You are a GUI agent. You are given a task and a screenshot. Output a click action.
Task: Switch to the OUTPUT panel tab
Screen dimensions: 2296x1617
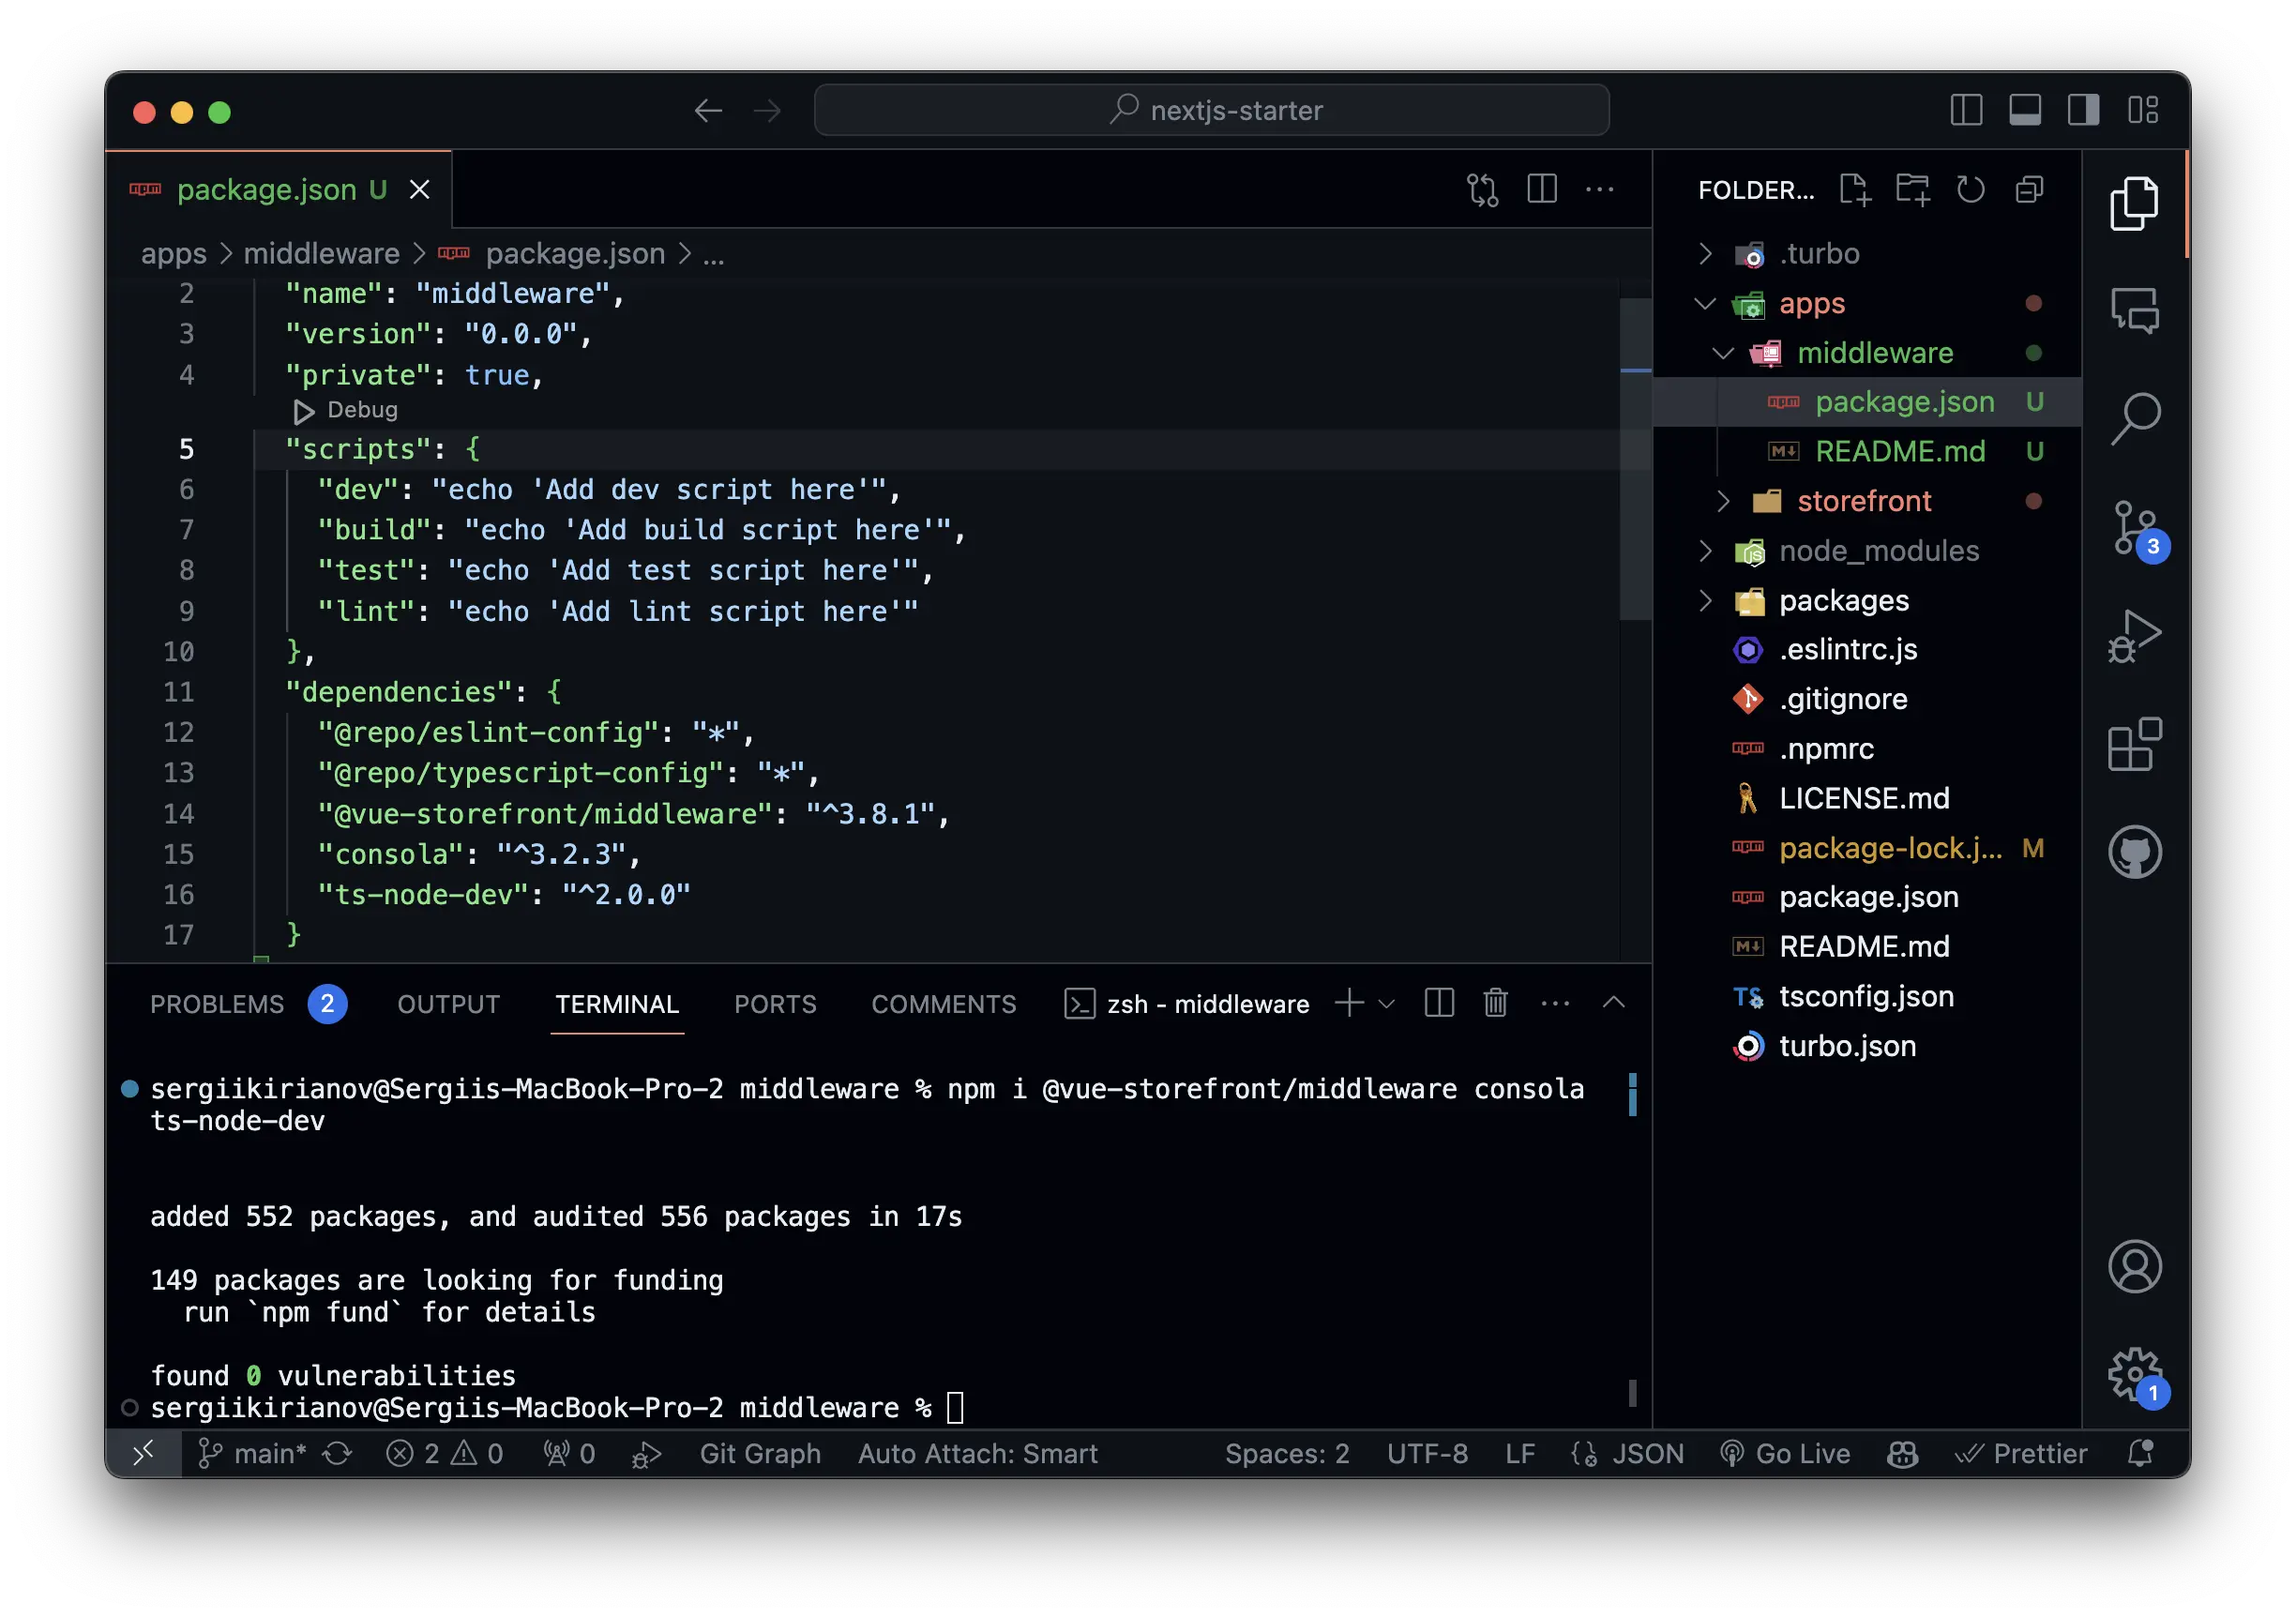pos(448,1004)
